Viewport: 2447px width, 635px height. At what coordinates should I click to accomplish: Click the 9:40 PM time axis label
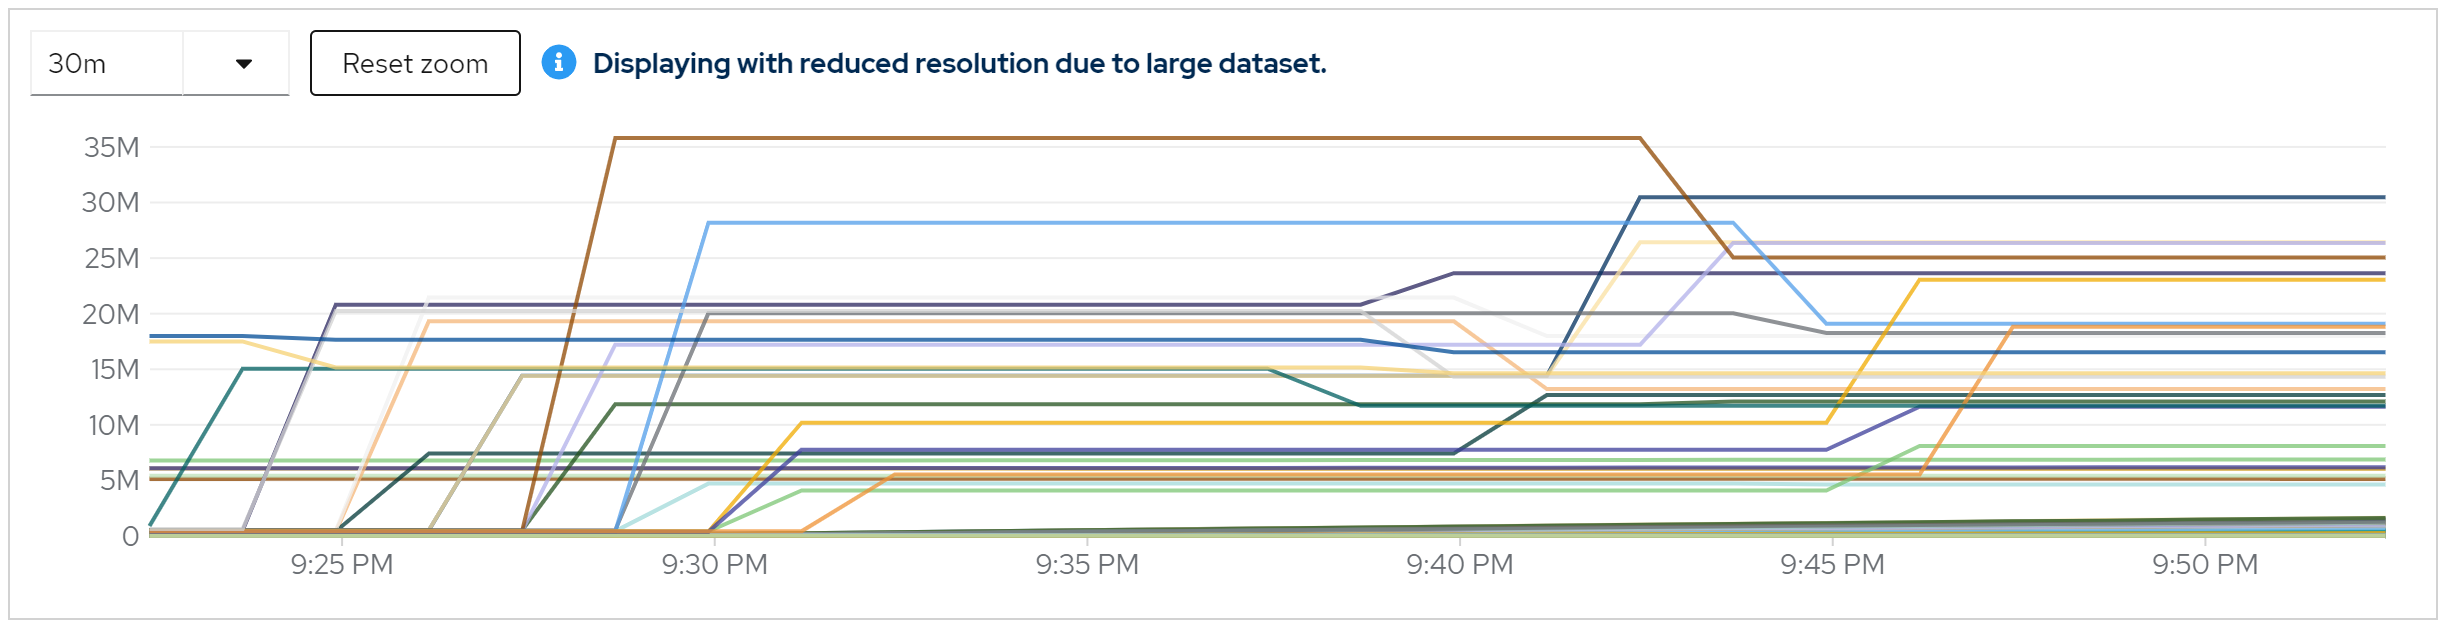coord(1460,565)
